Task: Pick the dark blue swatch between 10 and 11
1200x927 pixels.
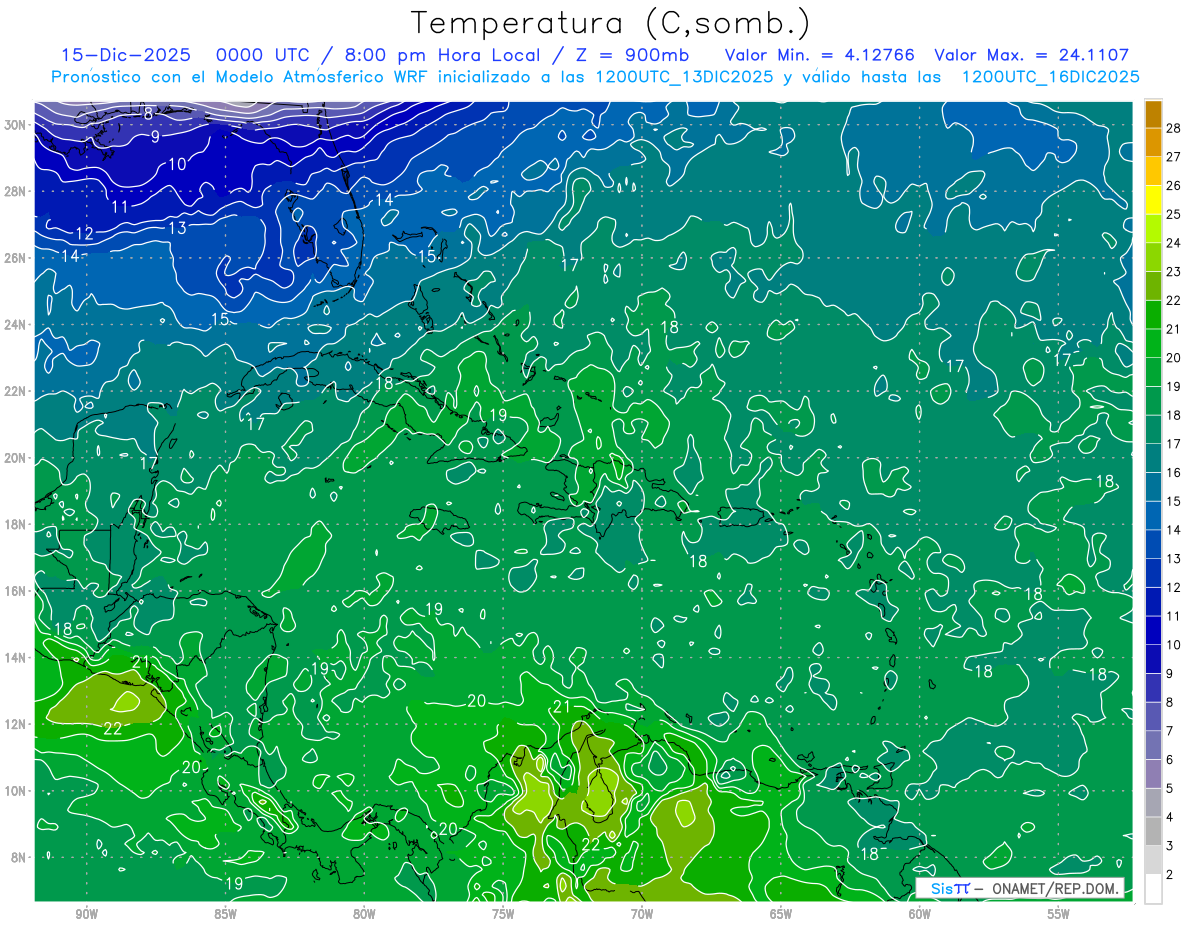Action: pyautogui.click(x=1153, y=630)
